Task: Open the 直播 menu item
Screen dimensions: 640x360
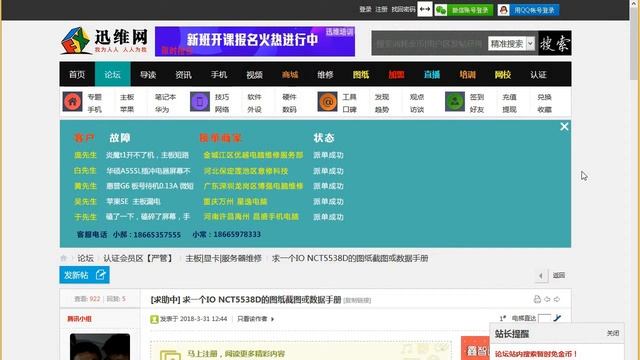Action: [x=432, y=74]
